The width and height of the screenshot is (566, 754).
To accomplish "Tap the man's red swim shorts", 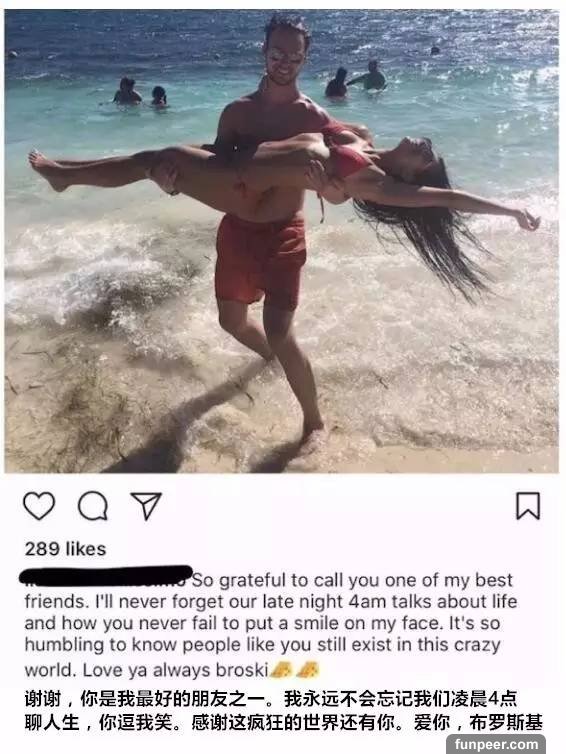I will click(260, 261).
